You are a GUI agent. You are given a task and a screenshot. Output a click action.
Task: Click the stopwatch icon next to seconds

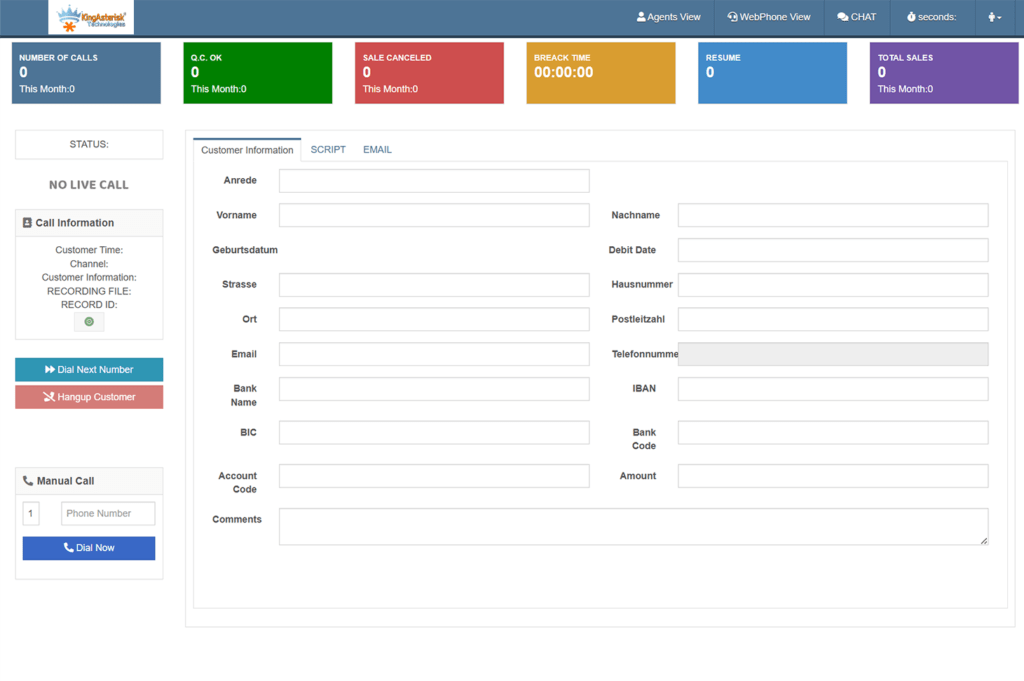point(911,16)
